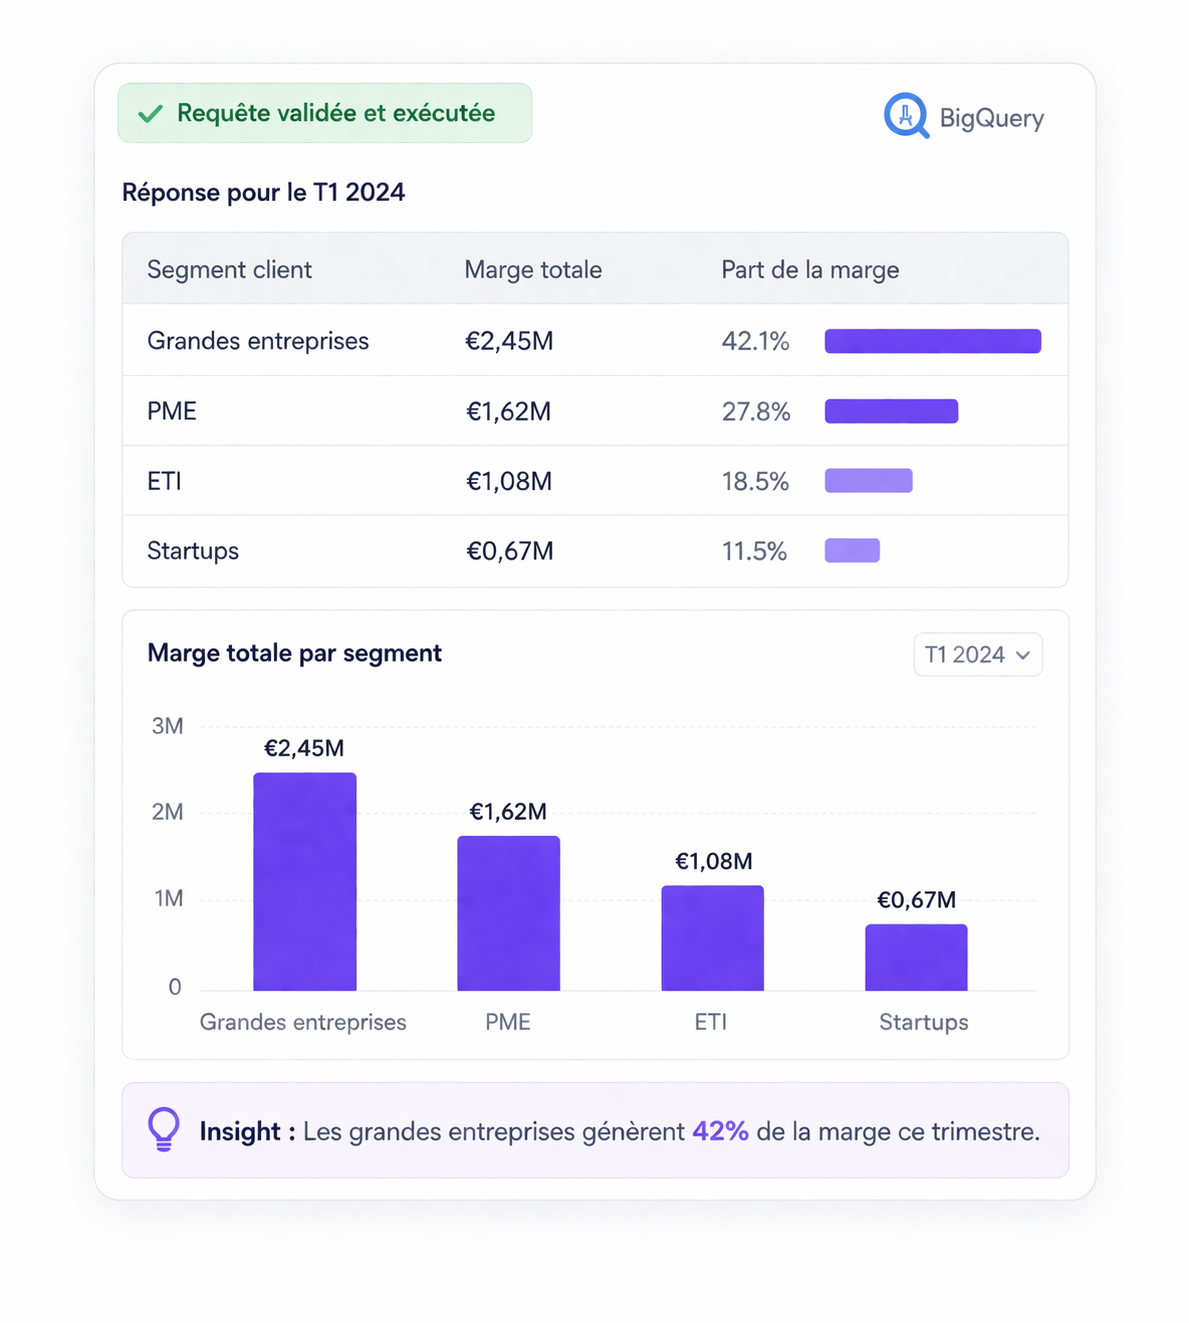
Task: Click the 42.1% margin share progress bar
Action: pos(932,341)
